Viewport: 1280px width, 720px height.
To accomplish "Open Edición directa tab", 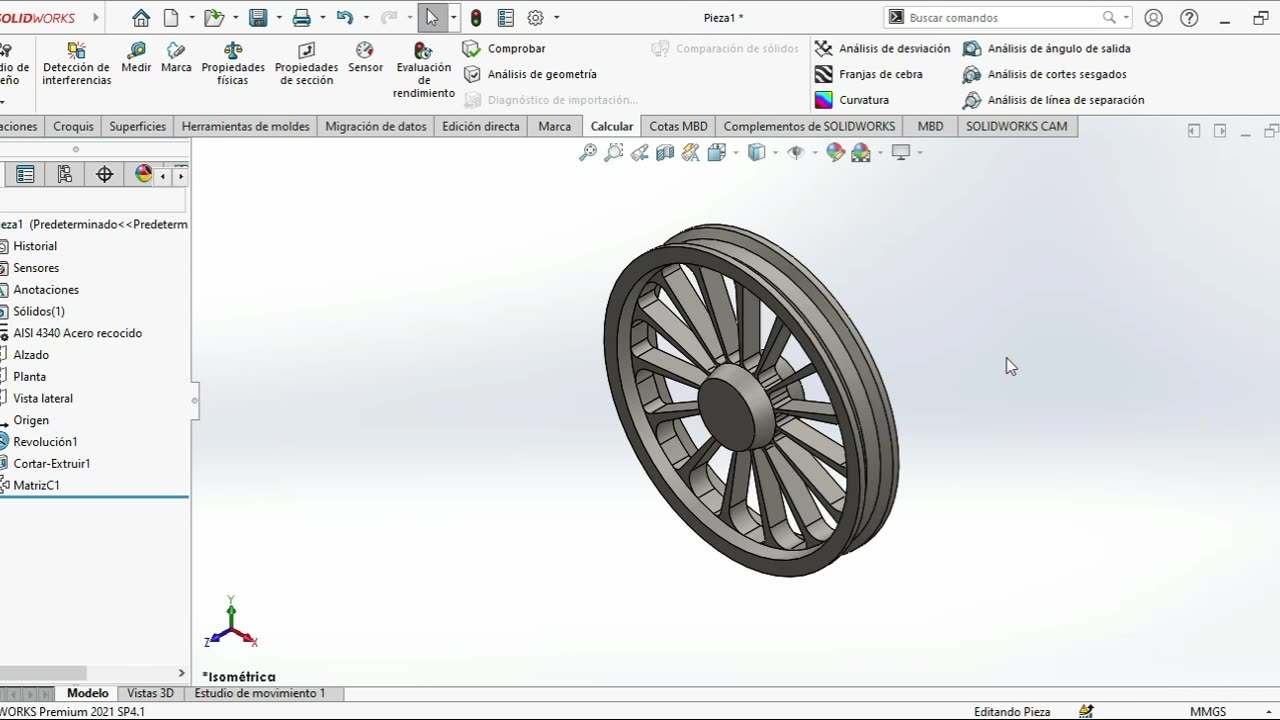I will tap(481, 126).
